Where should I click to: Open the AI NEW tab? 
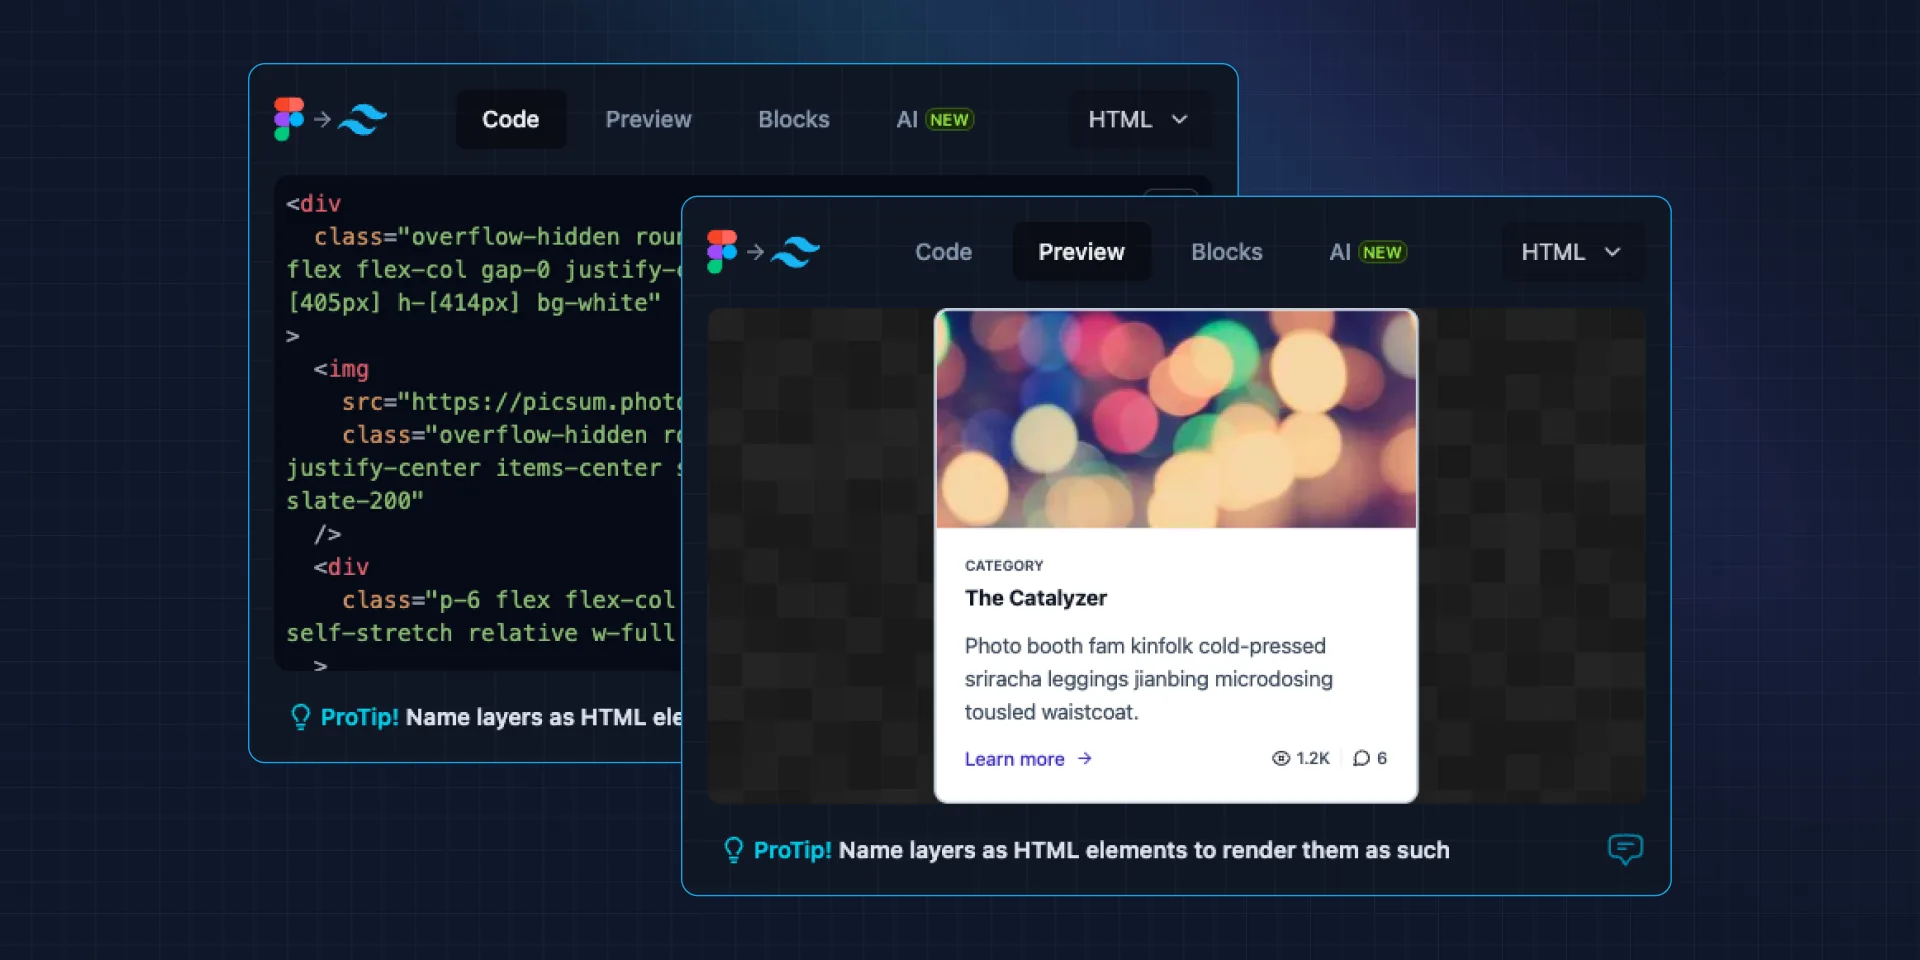point(1367,252)
